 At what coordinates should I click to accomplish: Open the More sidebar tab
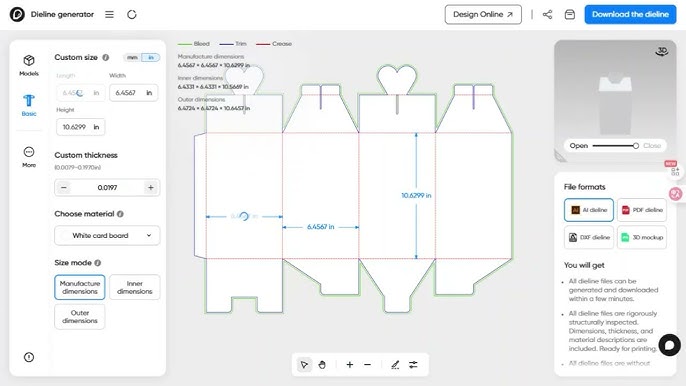[29, 157]
